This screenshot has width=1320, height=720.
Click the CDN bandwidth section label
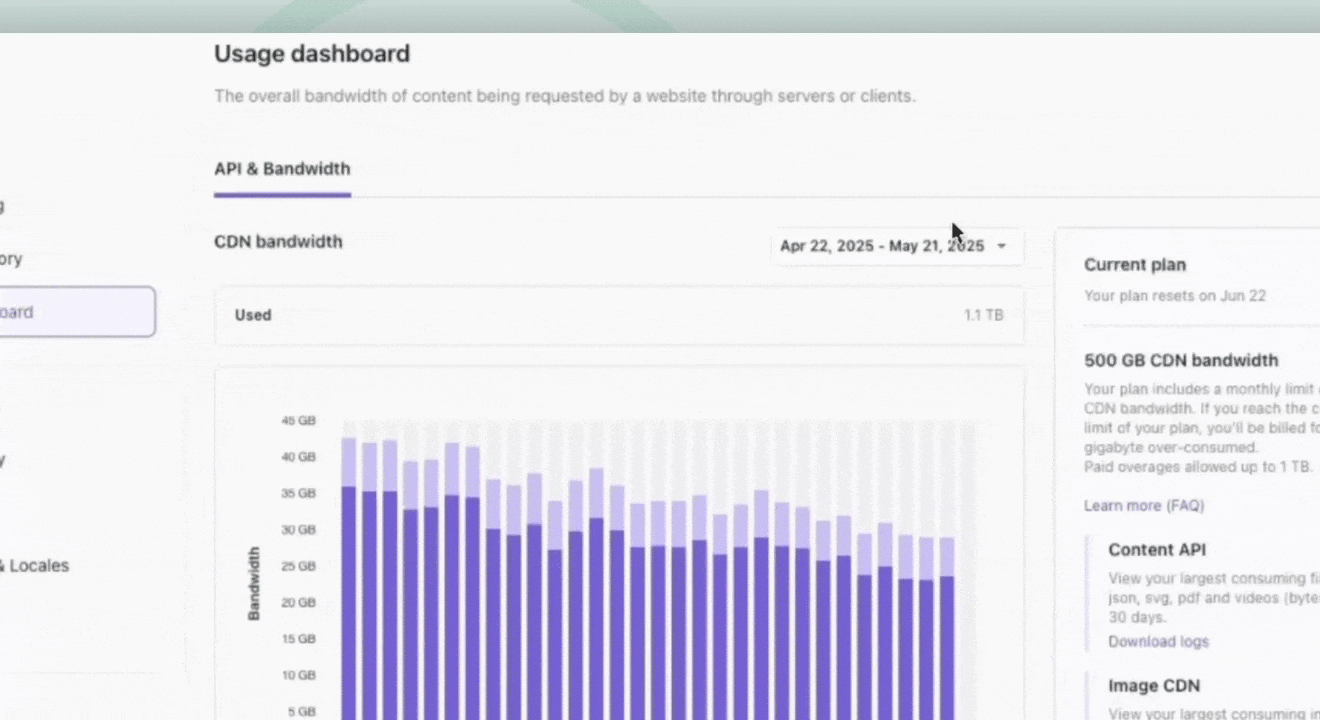278,242
